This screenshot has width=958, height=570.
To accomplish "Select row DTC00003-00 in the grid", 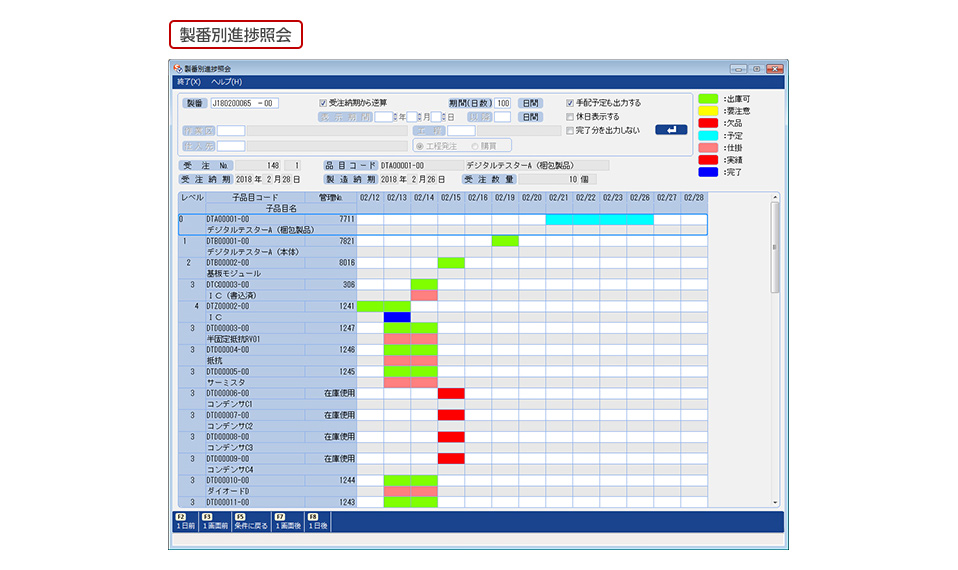I will point(442,290).
